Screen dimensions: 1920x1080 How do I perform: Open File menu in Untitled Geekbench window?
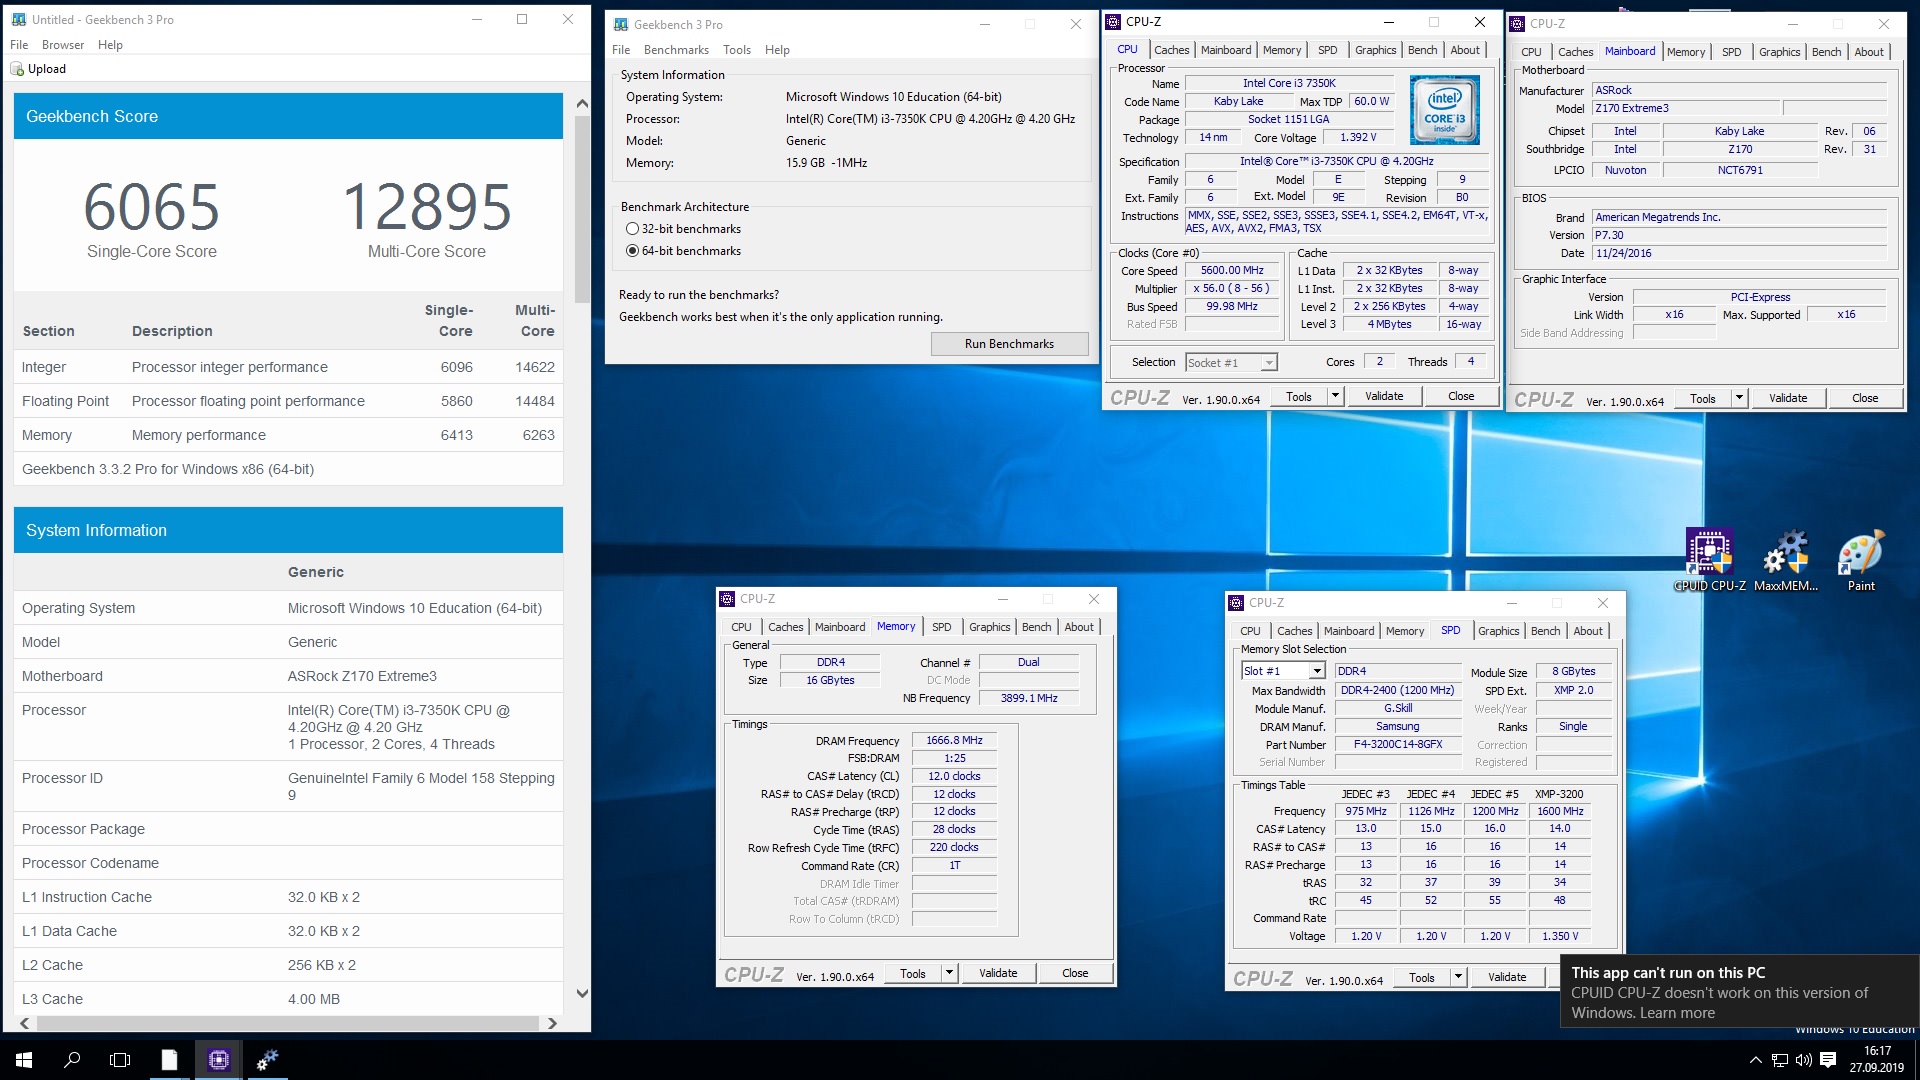point(19,45)
